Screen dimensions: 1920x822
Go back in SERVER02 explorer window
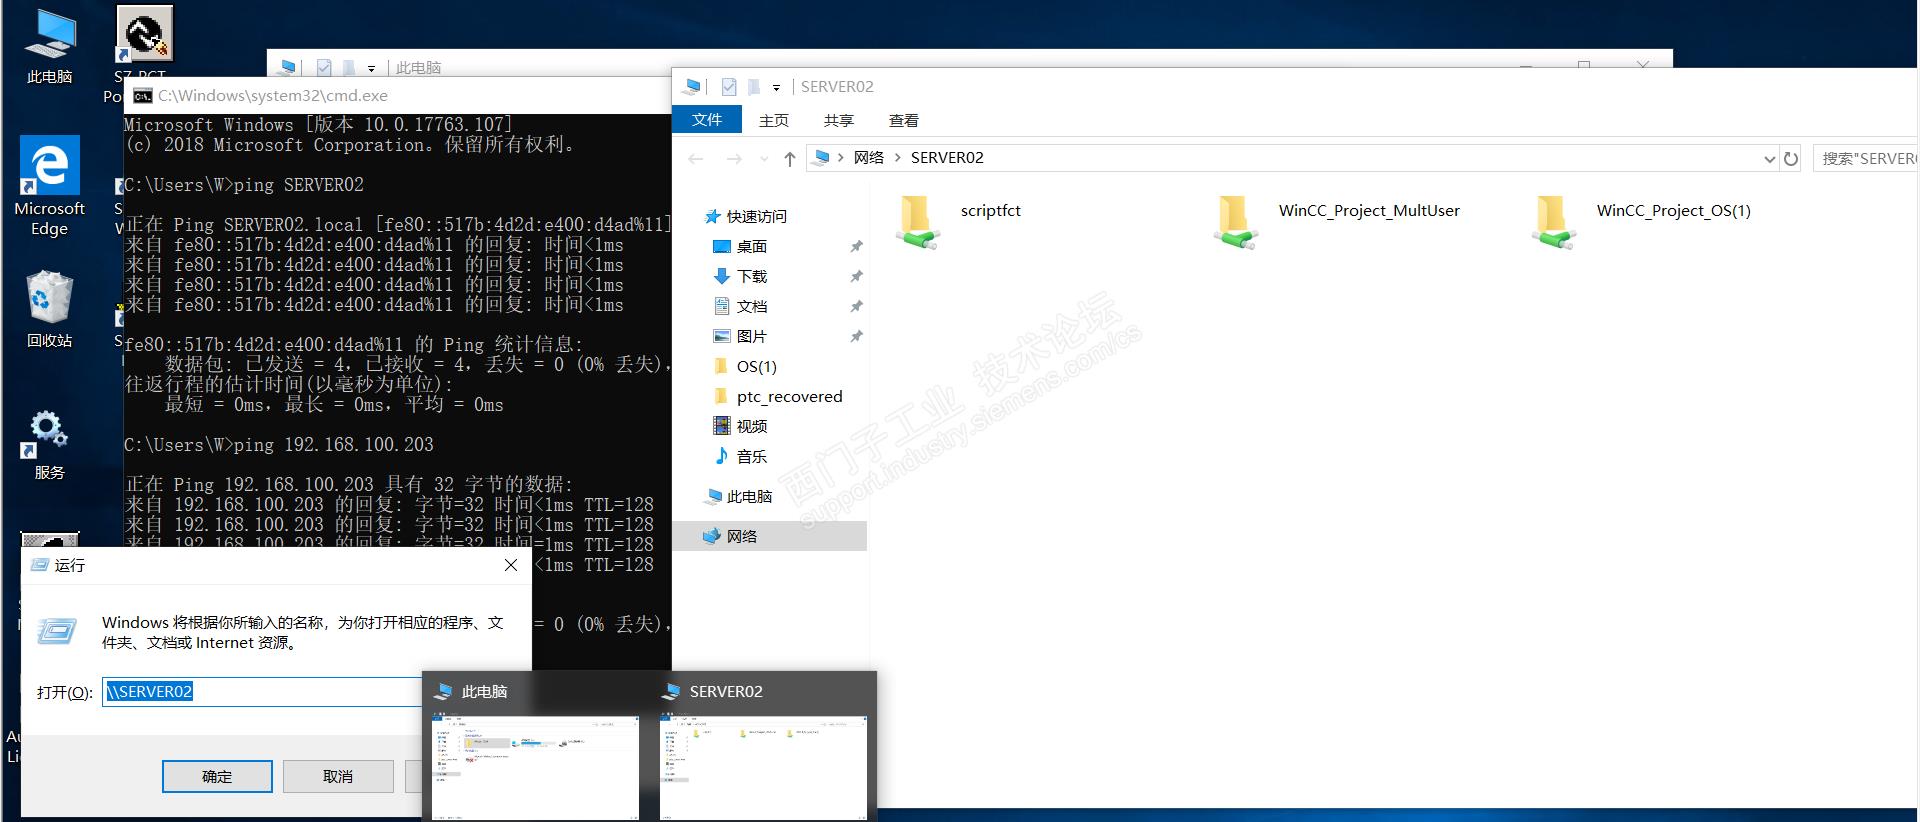coord(696,158)
